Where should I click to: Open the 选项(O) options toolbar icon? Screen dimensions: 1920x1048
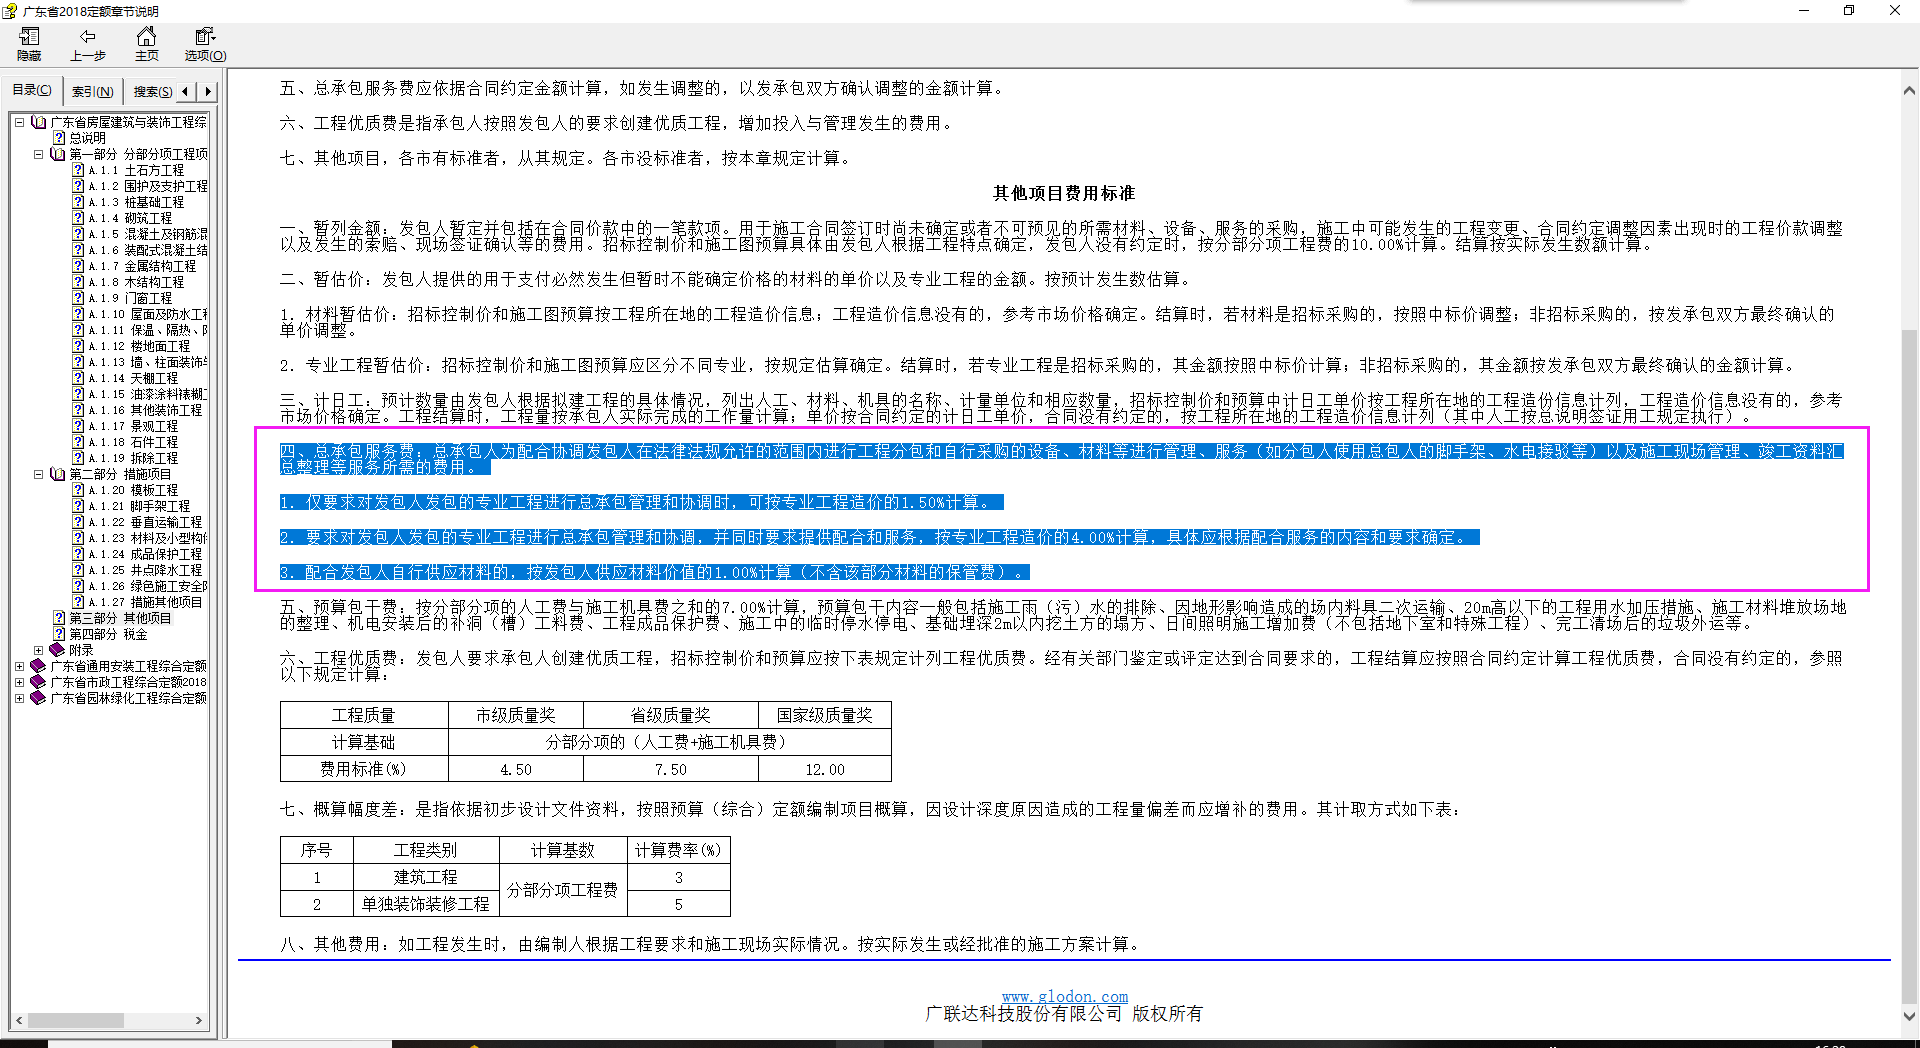click(205, 37)
